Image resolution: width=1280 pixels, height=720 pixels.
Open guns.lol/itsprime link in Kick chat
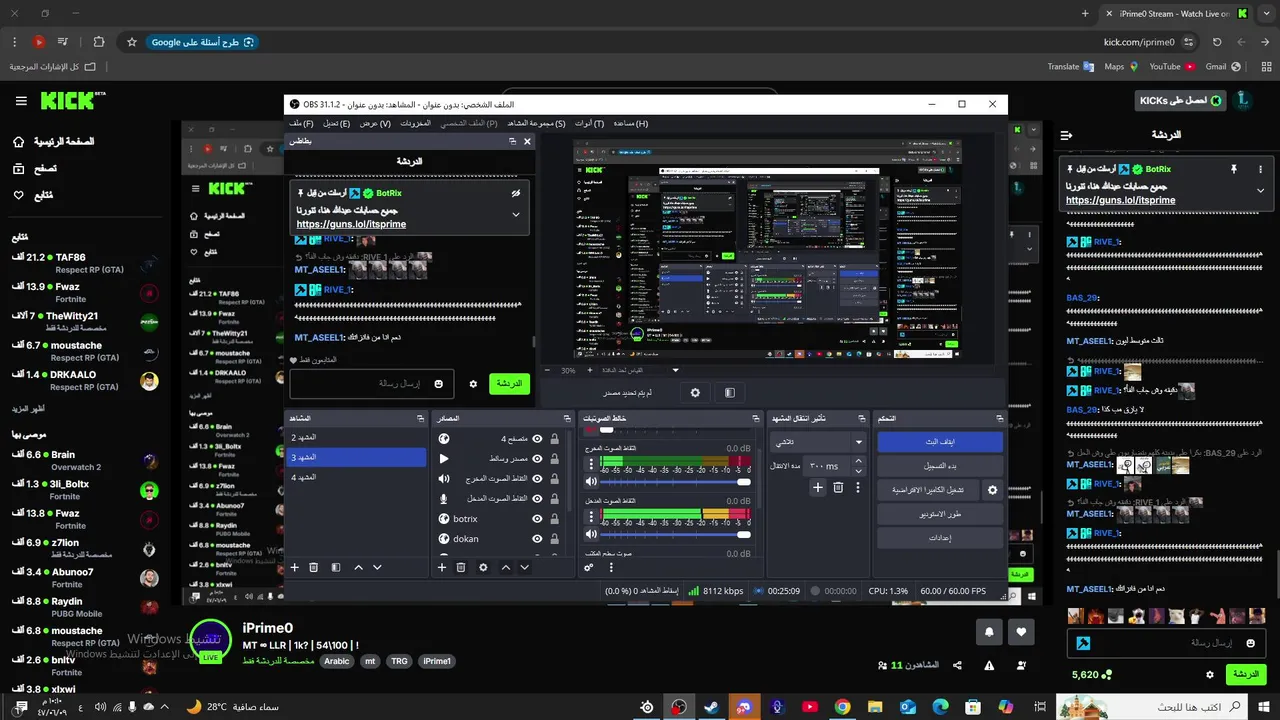(1120, 200)
